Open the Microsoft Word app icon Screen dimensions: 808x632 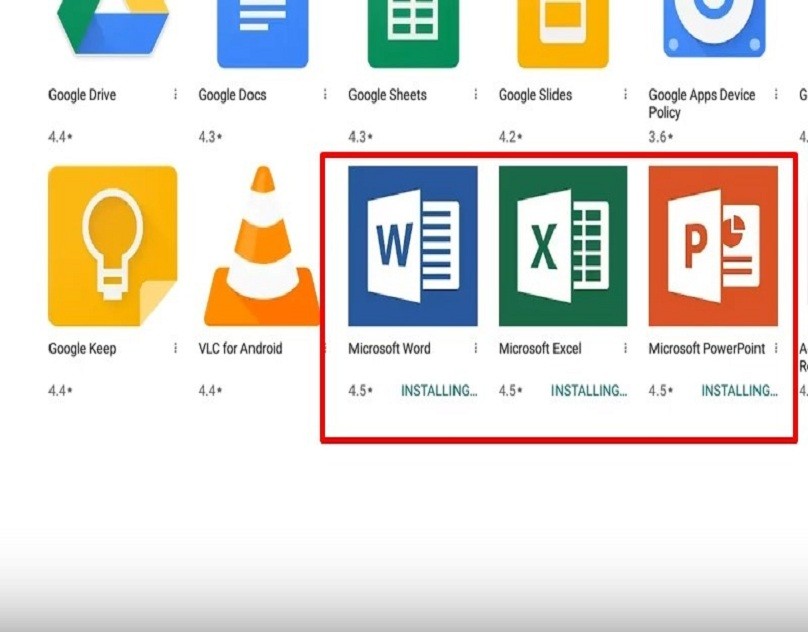pos(413,246)
